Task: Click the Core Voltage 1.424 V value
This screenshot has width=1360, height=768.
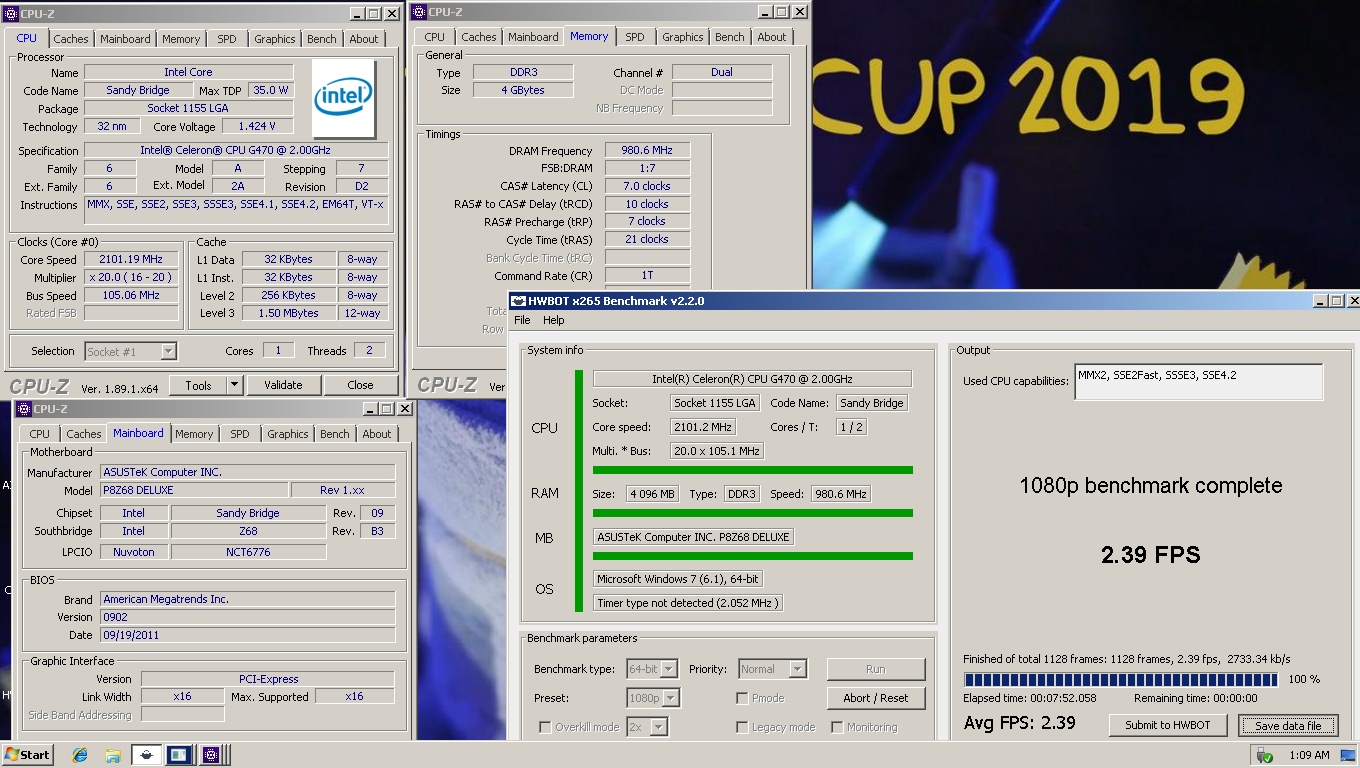Action: tap(258, 126)
